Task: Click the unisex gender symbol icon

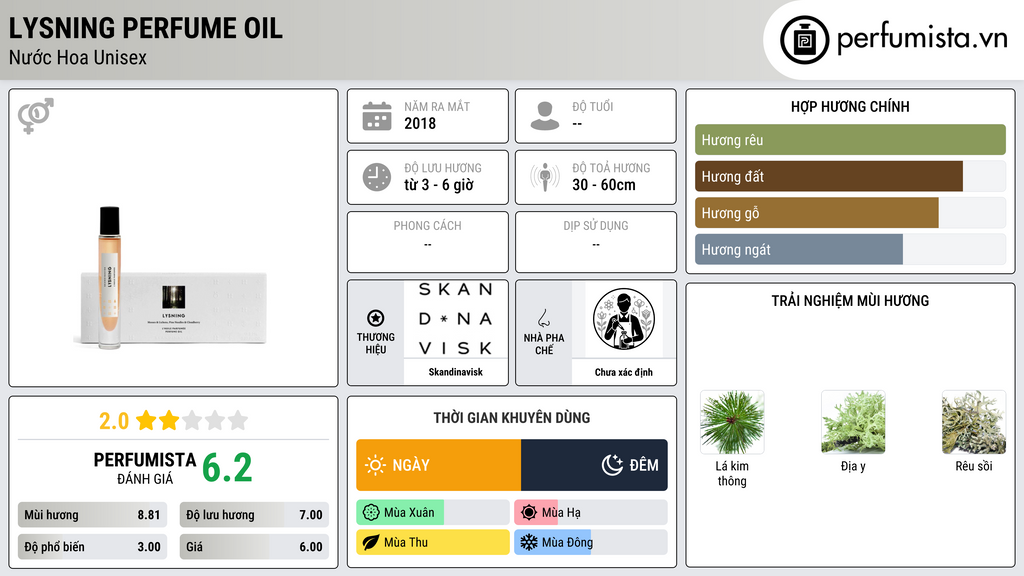Action: pos(36,116)
